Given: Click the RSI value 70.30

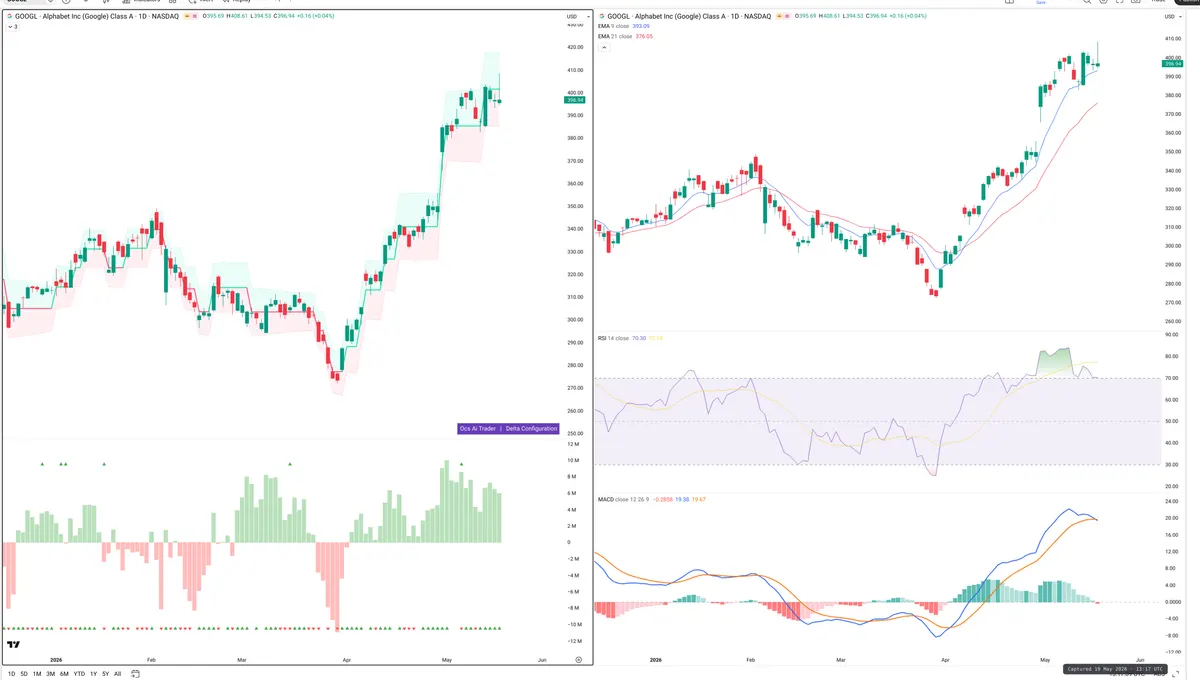Looking at the screenshot, I should pos(639,339).
